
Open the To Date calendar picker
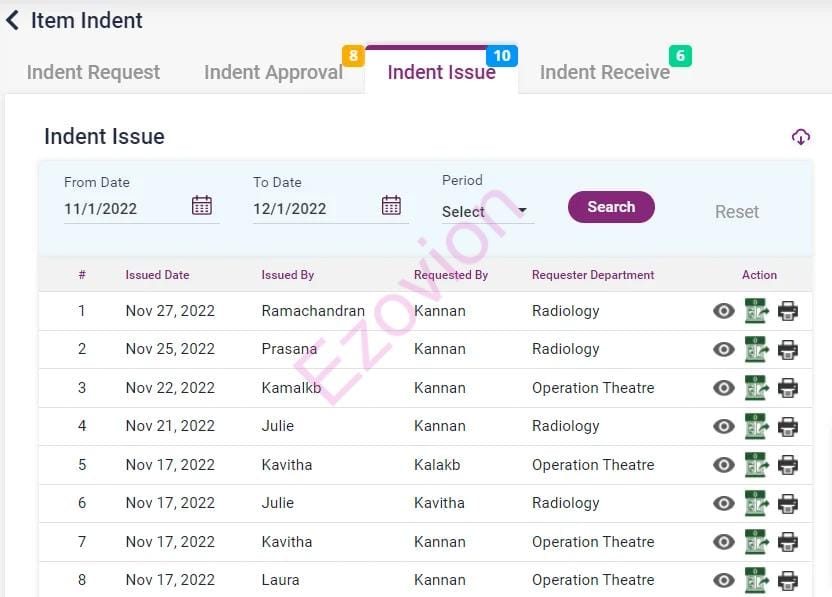[x=391, y=206]
